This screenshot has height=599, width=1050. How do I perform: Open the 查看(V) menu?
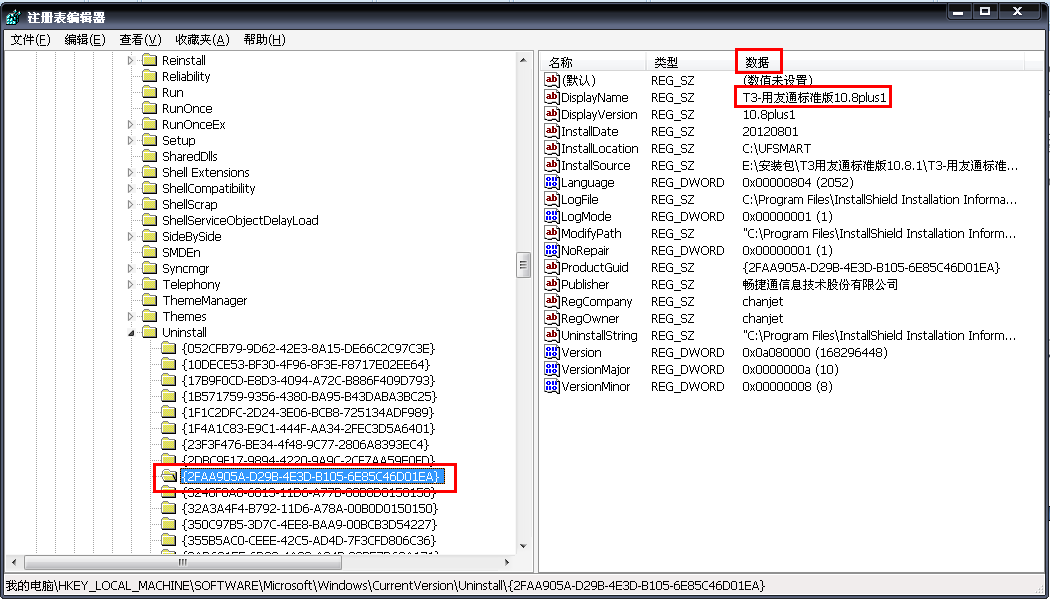pyautogui.click(x=141, y=40)
